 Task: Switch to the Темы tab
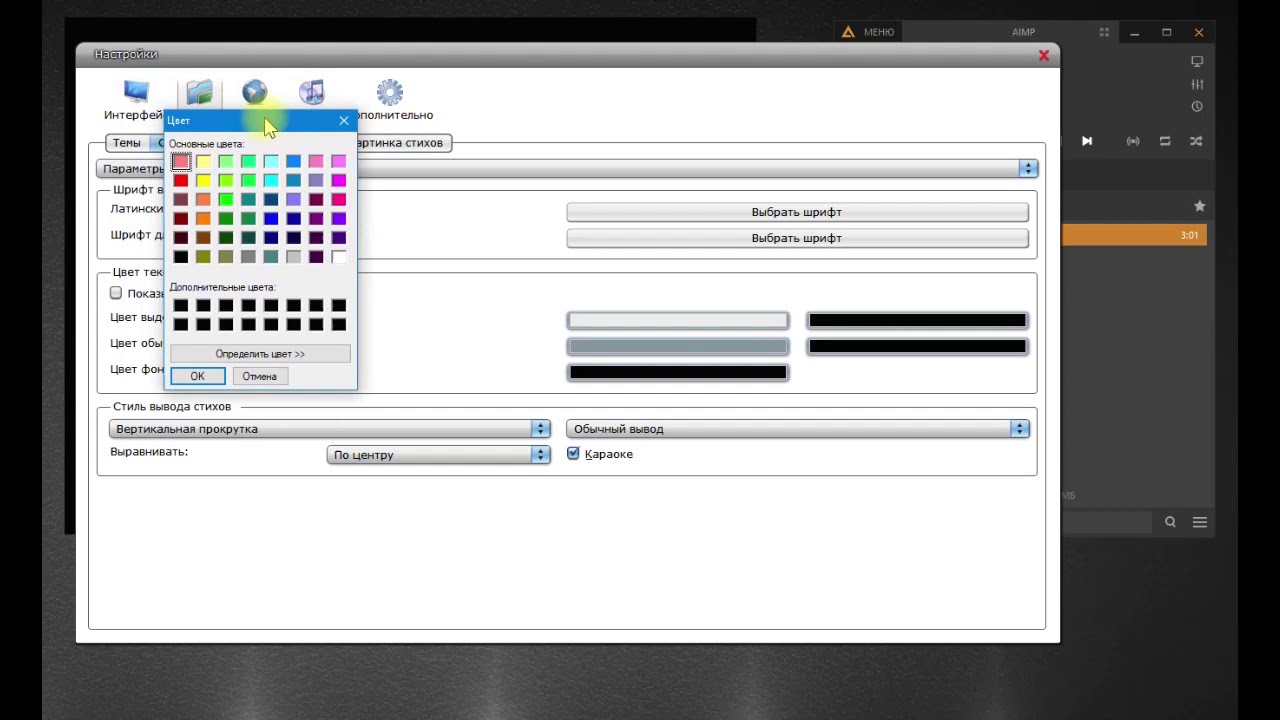127,143
